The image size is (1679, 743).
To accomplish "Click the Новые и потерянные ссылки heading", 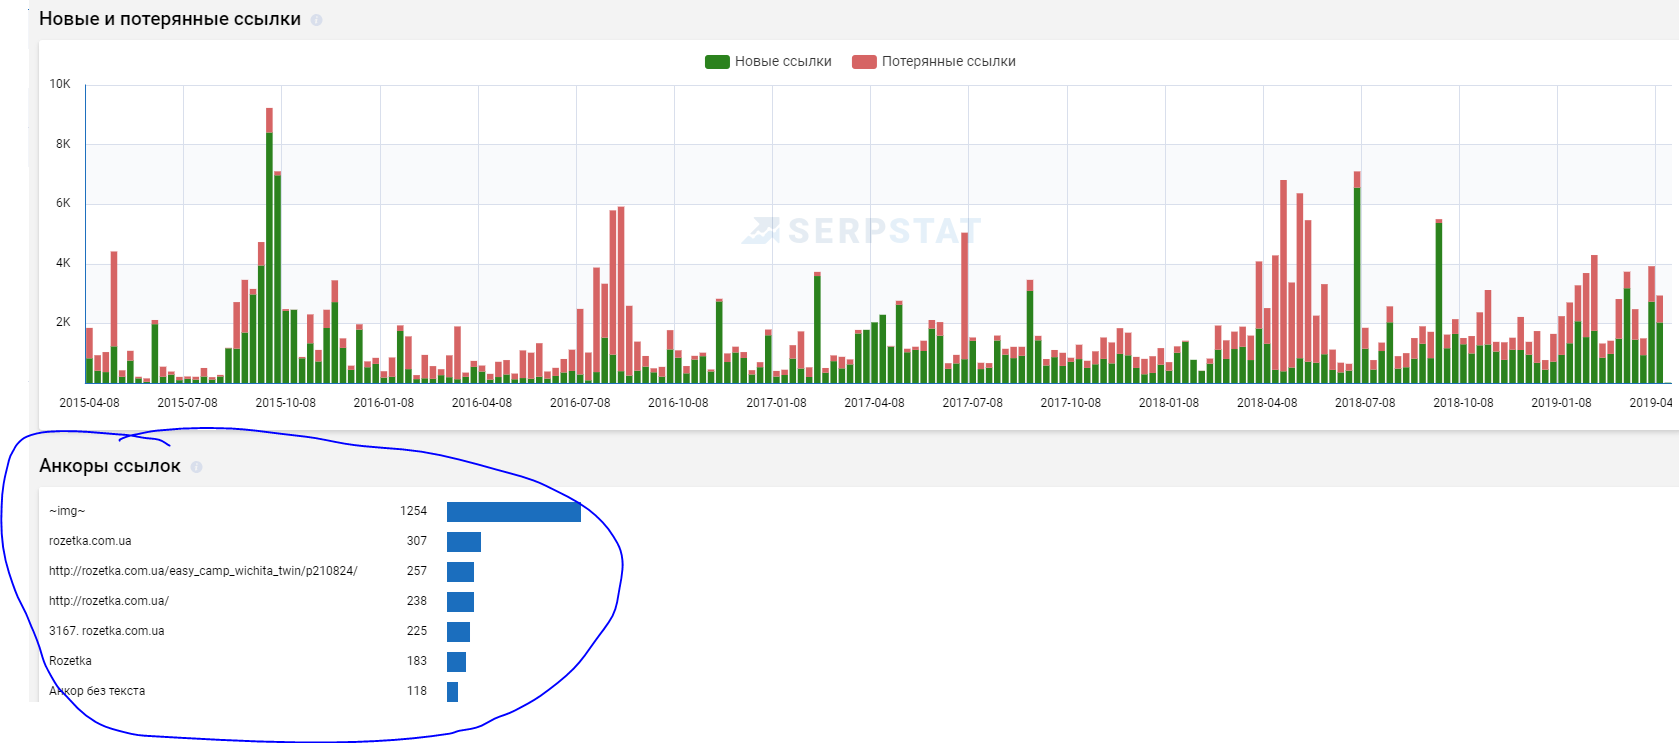I will click(x=170, y=19).
